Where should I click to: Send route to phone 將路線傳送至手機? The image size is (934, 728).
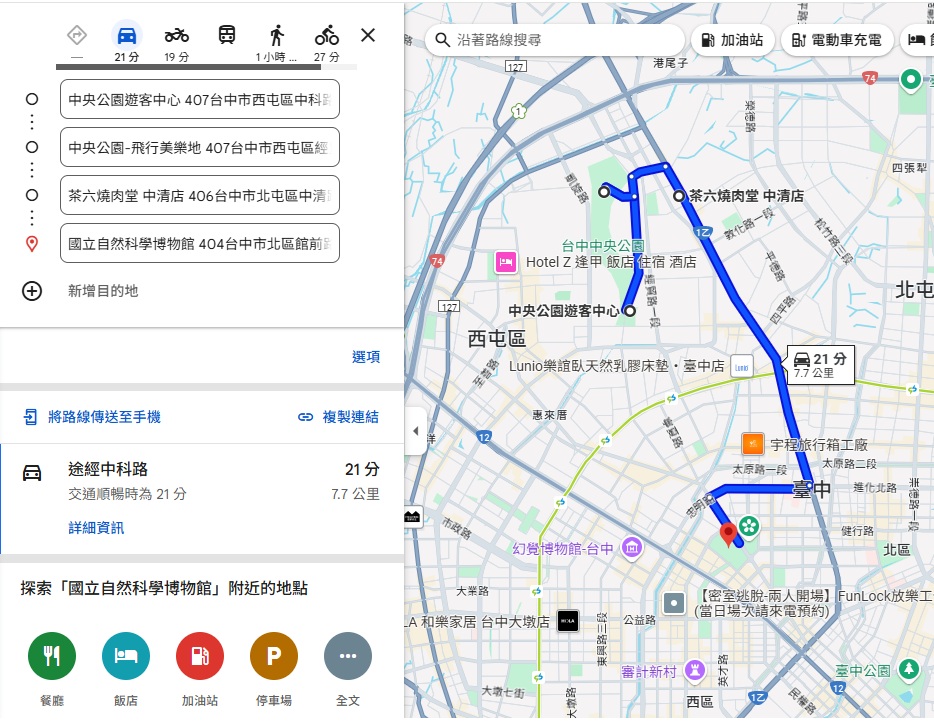[x=92, y=416]
